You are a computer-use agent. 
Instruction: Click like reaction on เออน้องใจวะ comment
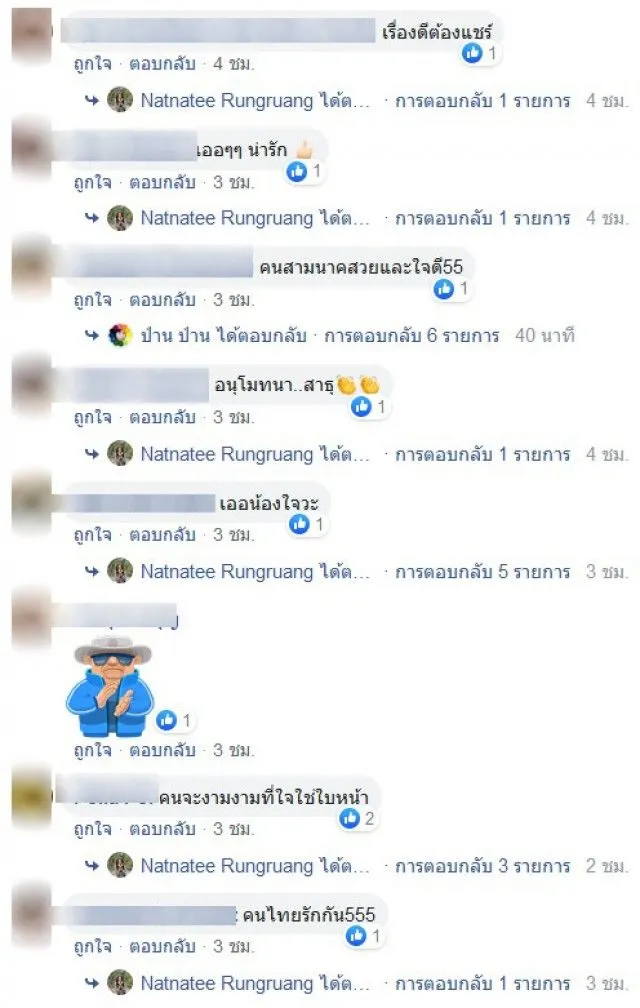pyautogui.click(x=299, y=524)
